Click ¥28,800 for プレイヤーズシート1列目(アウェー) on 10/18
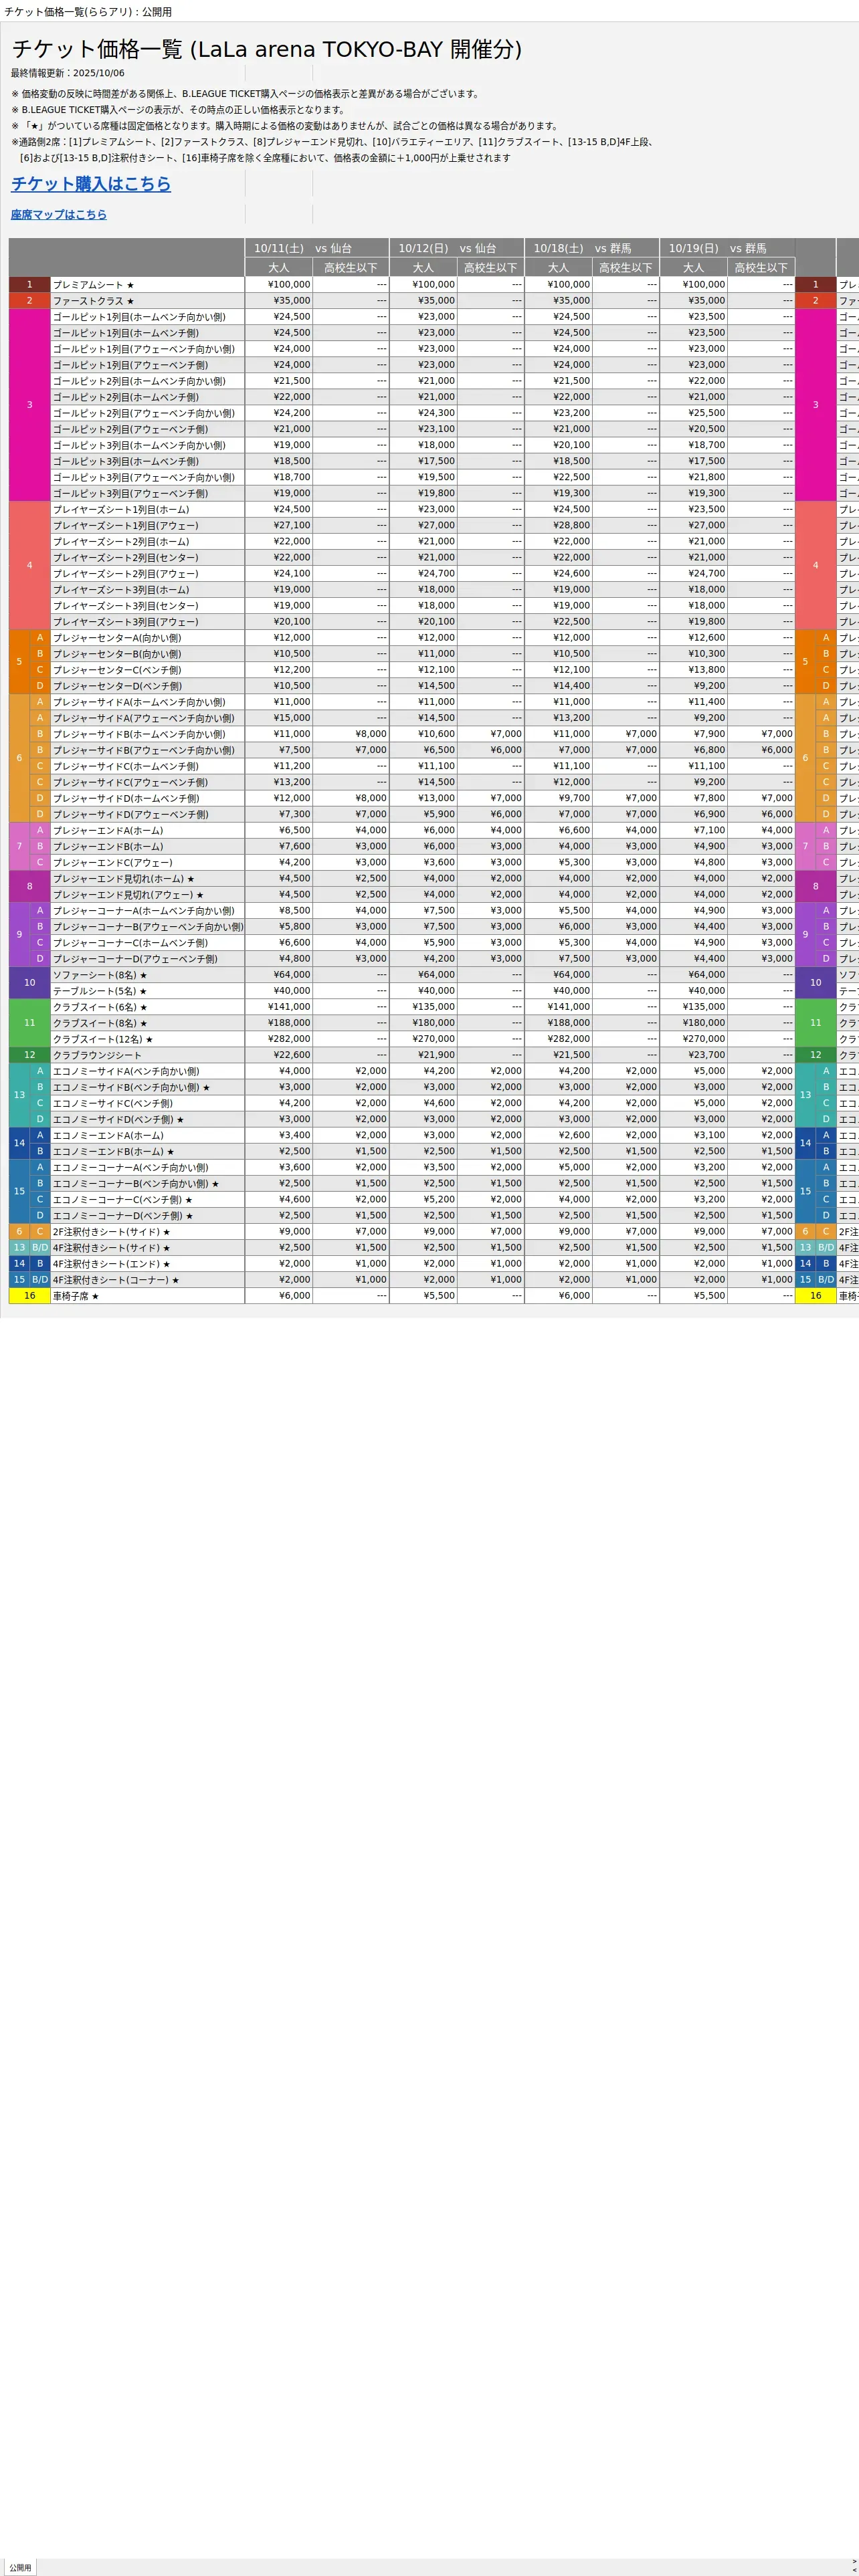 558,525
